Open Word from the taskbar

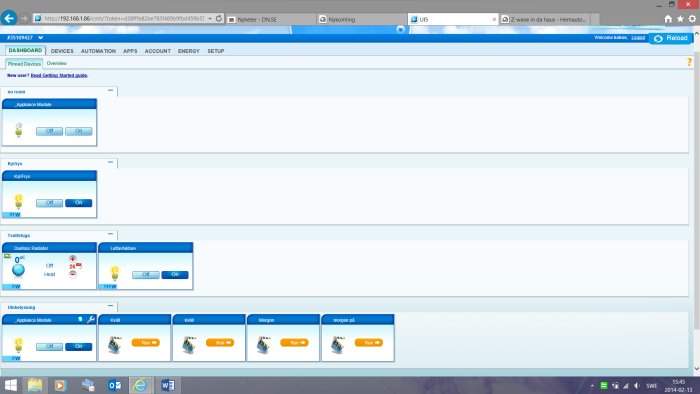click(x=168, y=385)
